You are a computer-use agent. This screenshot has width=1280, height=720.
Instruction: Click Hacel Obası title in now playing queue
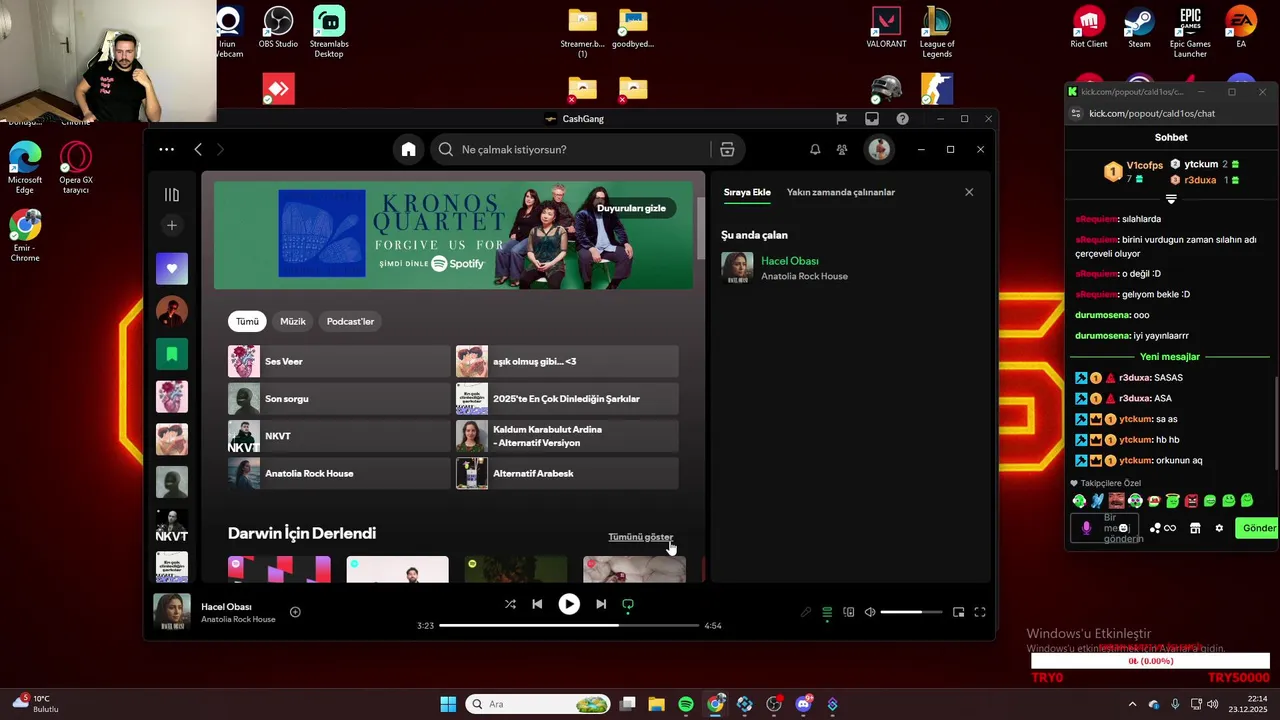pos(790,261)
